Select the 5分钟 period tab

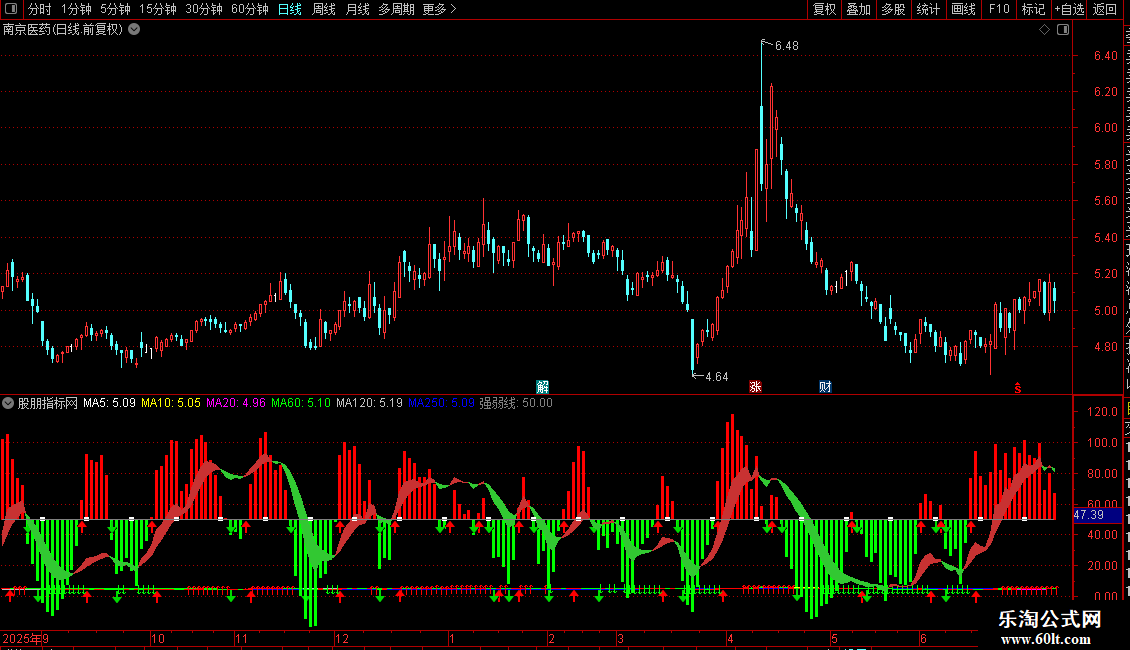(115, 9)
